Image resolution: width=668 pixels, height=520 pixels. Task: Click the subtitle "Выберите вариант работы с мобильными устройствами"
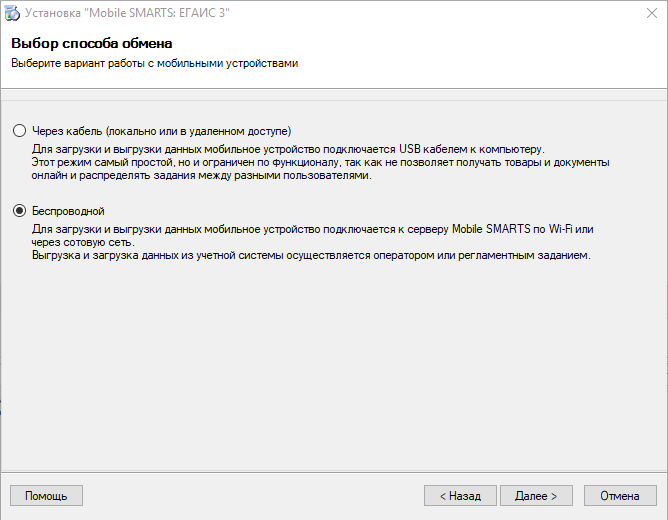(x=155, y=63)
